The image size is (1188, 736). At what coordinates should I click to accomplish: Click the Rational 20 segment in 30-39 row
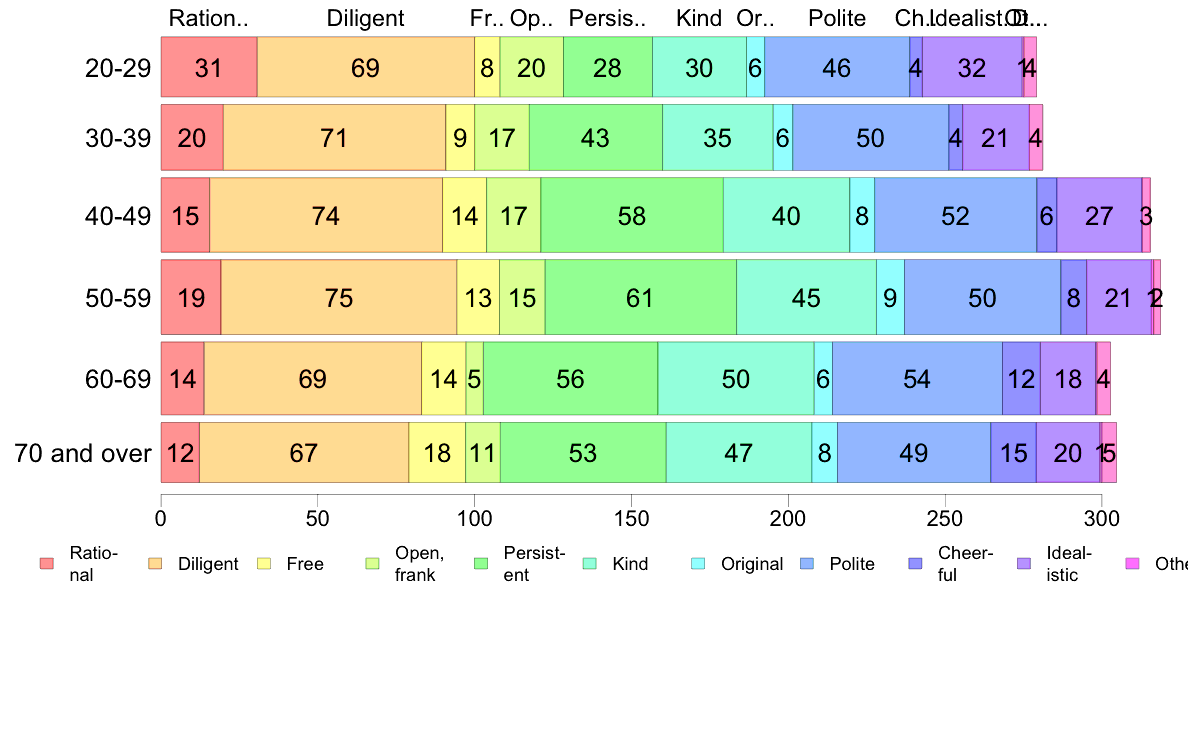tap(192, 137)
